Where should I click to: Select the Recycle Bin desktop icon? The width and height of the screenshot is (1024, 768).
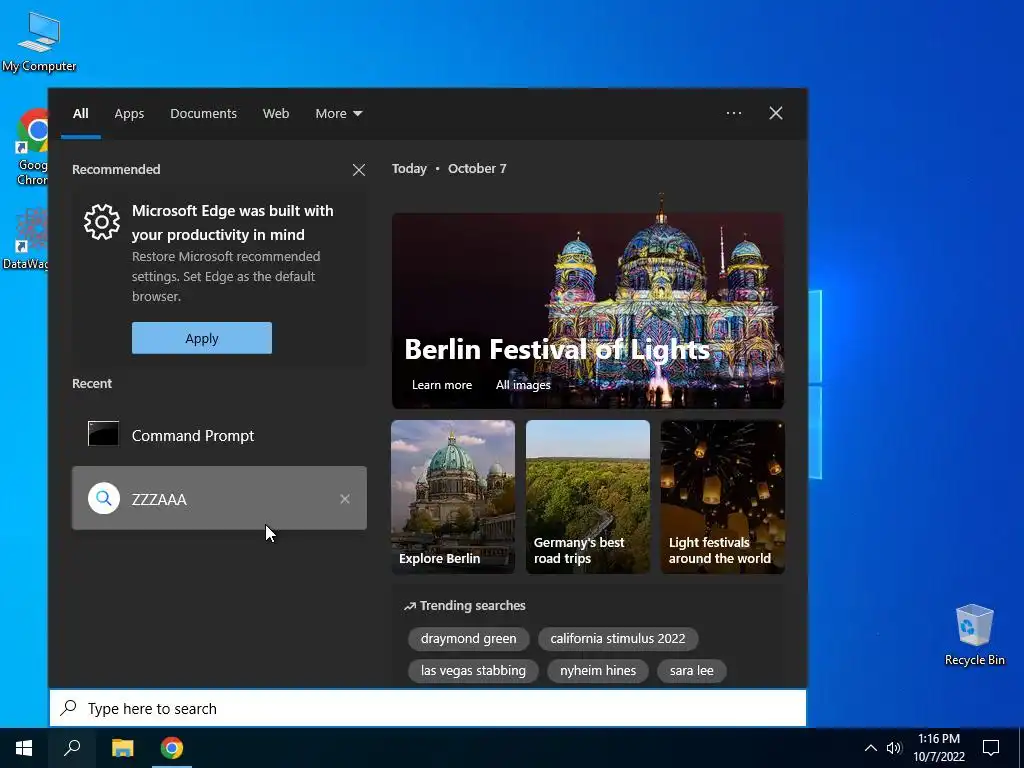(974, 635)
